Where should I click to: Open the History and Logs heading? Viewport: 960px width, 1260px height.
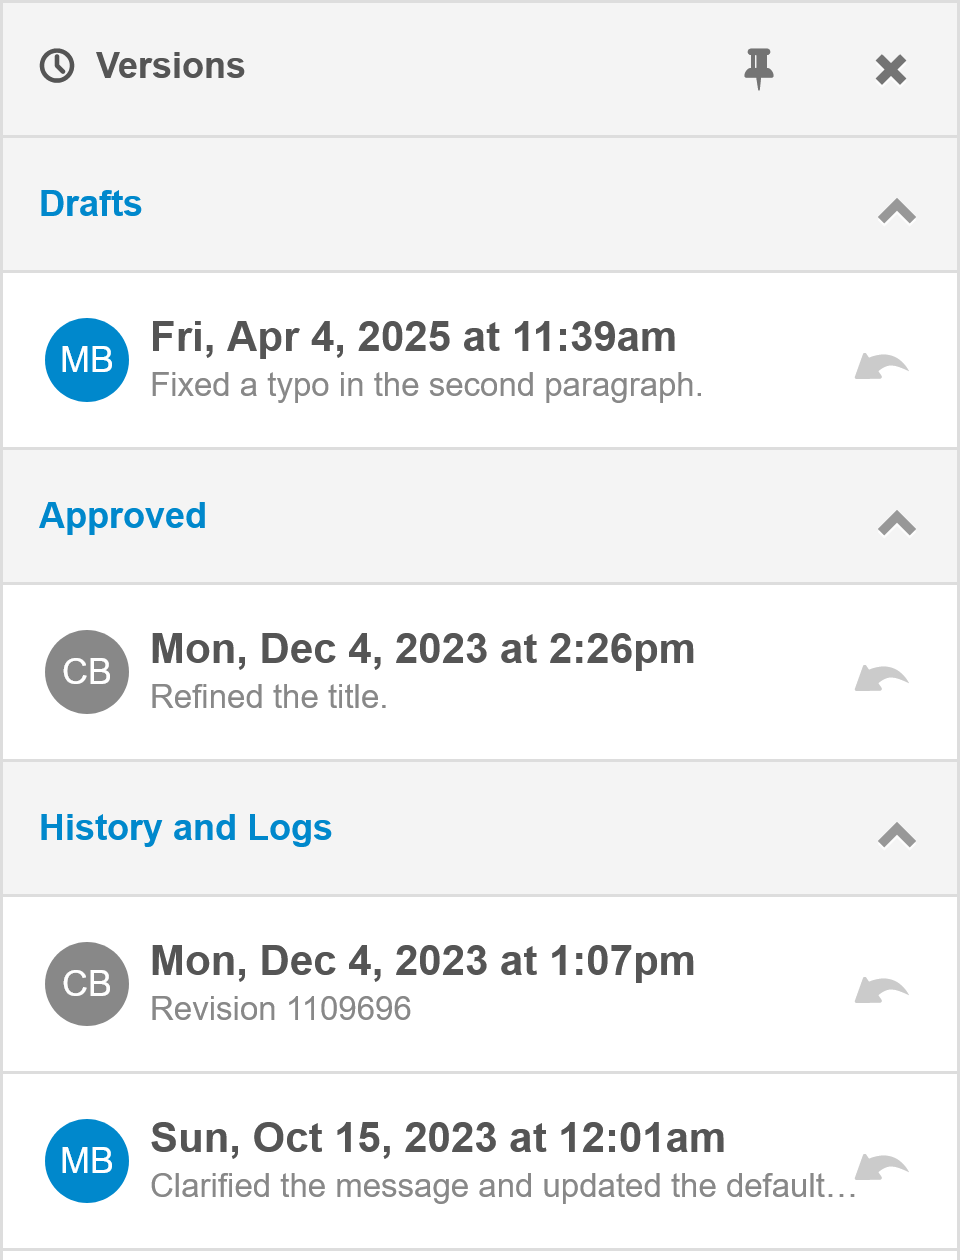186,828
